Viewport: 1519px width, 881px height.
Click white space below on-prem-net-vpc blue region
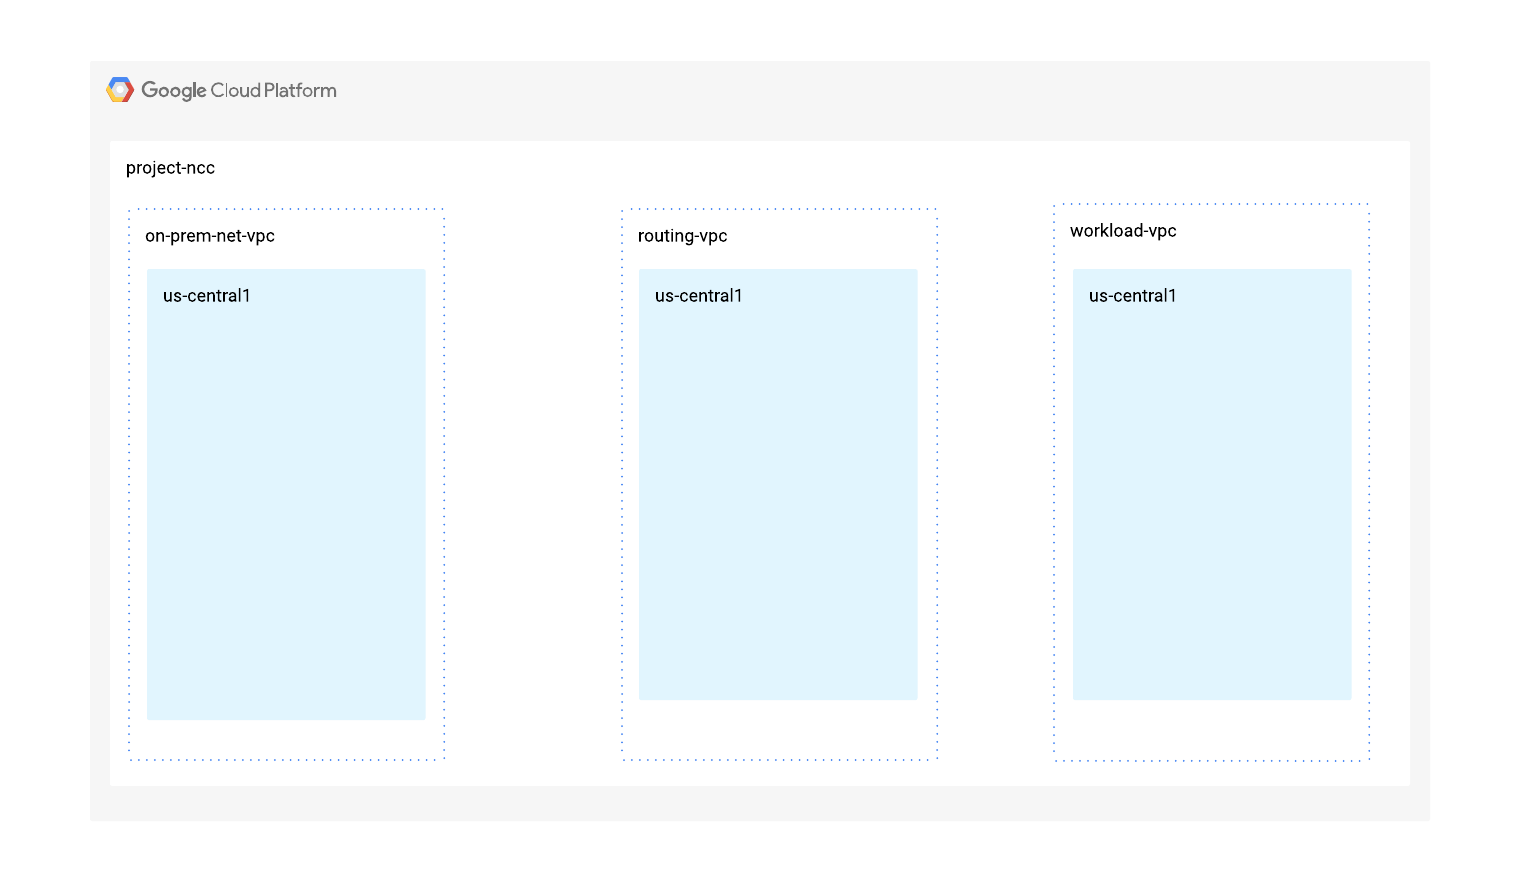tap(286, 739)
